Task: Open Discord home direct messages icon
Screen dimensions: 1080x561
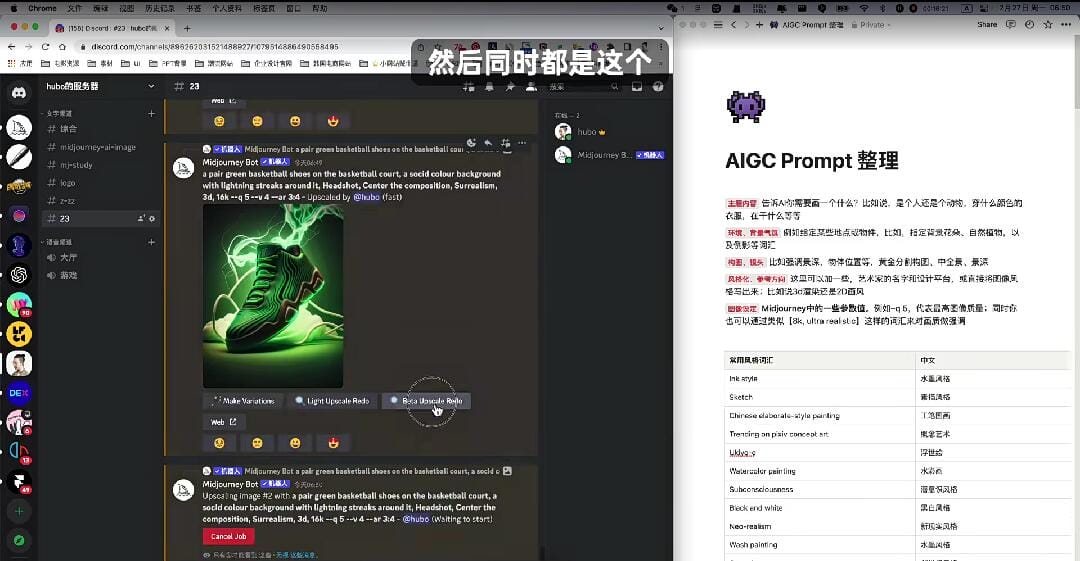Action: point(19,92)
